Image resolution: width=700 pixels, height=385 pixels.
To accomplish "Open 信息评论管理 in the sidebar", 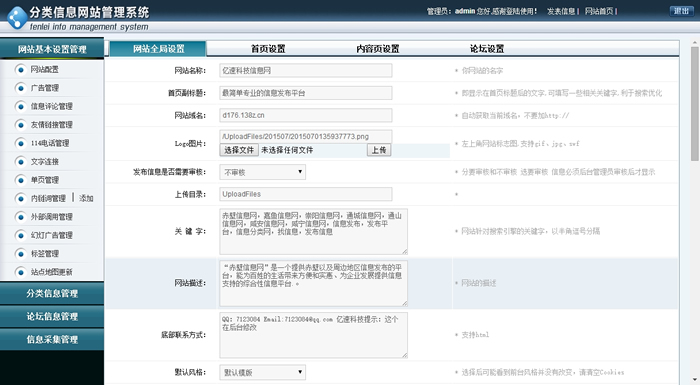I will pyautogui.click(x=51, y=106).
